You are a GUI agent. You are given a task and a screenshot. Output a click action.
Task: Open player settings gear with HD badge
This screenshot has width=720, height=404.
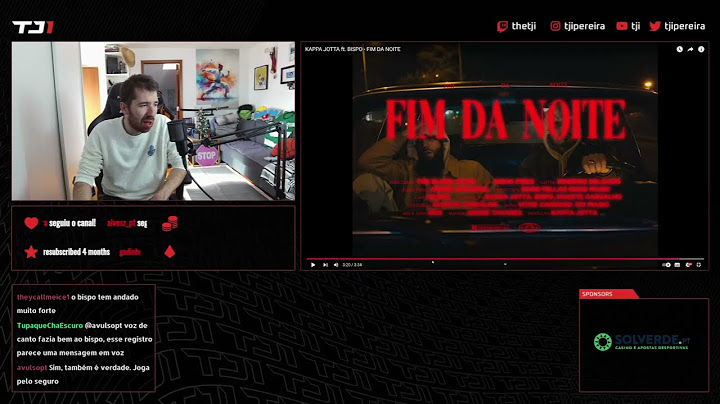click(688, 265)
